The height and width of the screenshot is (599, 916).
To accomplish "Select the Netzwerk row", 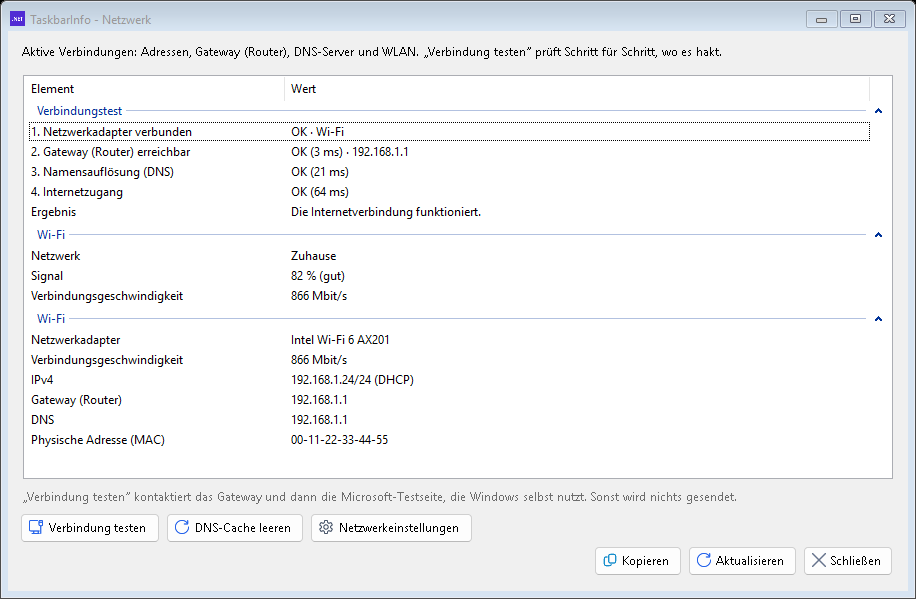I will coord(449,256).
